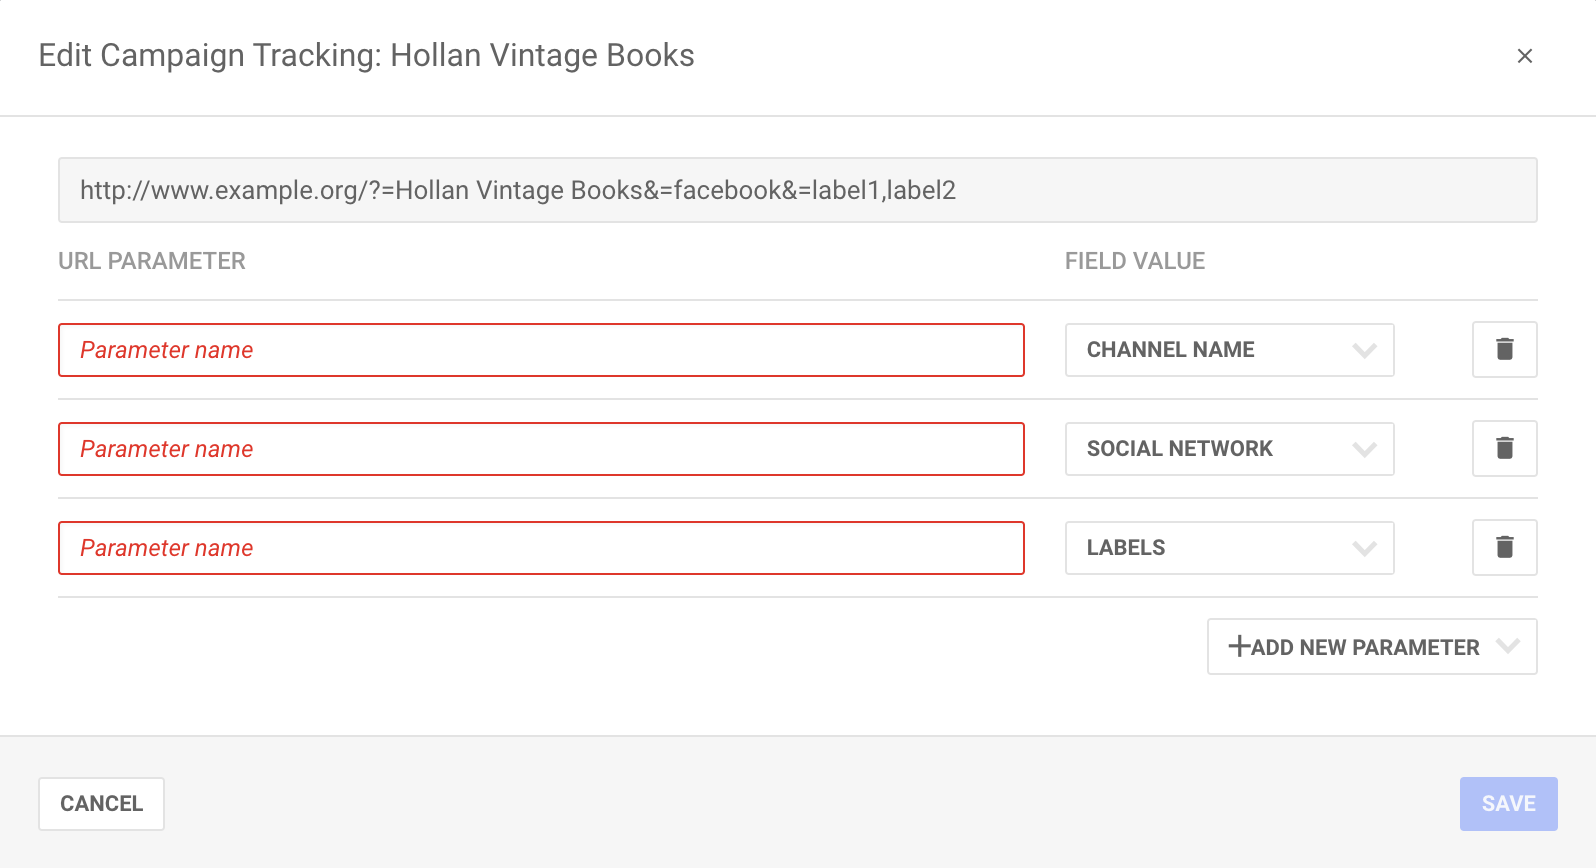
Task: Click the chevron arrow beside Social Network
Action: coord(1364,449)
